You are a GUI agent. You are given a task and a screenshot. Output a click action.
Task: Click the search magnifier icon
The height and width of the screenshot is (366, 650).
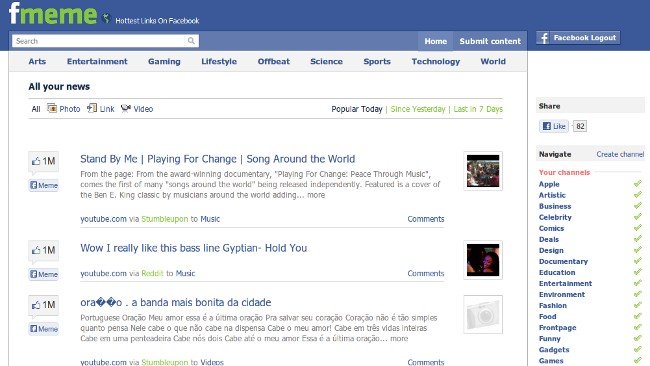191,41
